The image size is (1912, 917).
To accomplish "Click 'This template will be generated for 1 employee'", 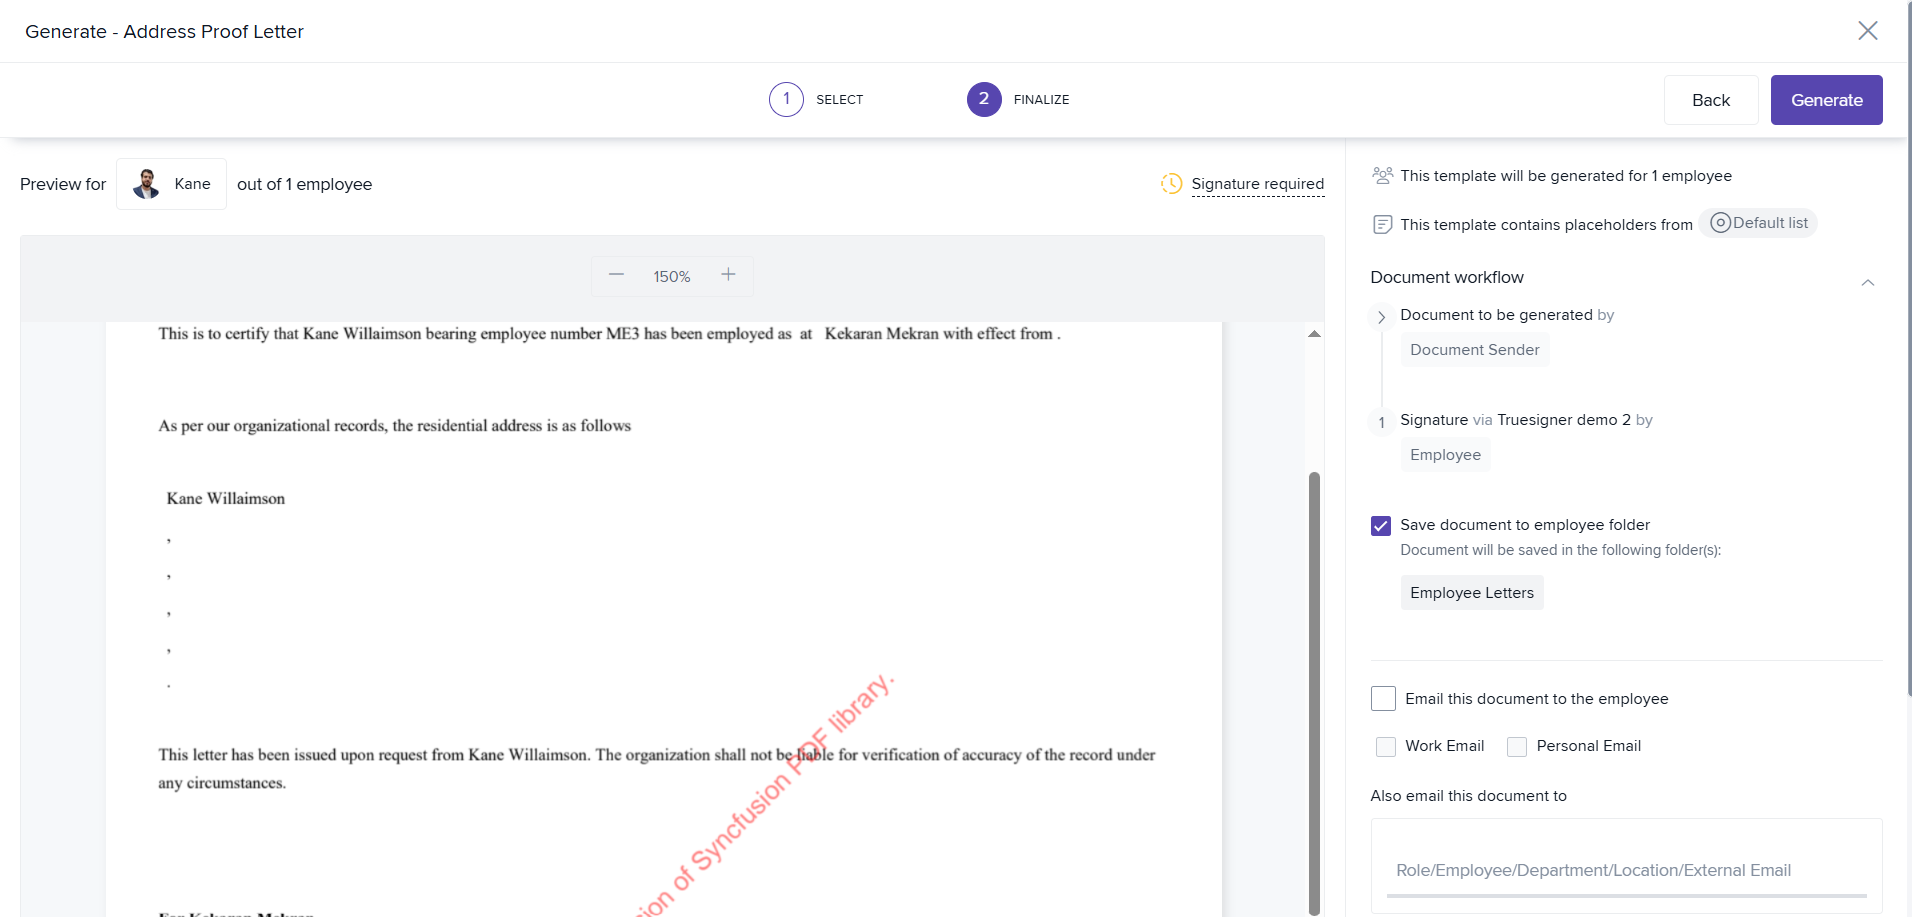I will 1565,176.
